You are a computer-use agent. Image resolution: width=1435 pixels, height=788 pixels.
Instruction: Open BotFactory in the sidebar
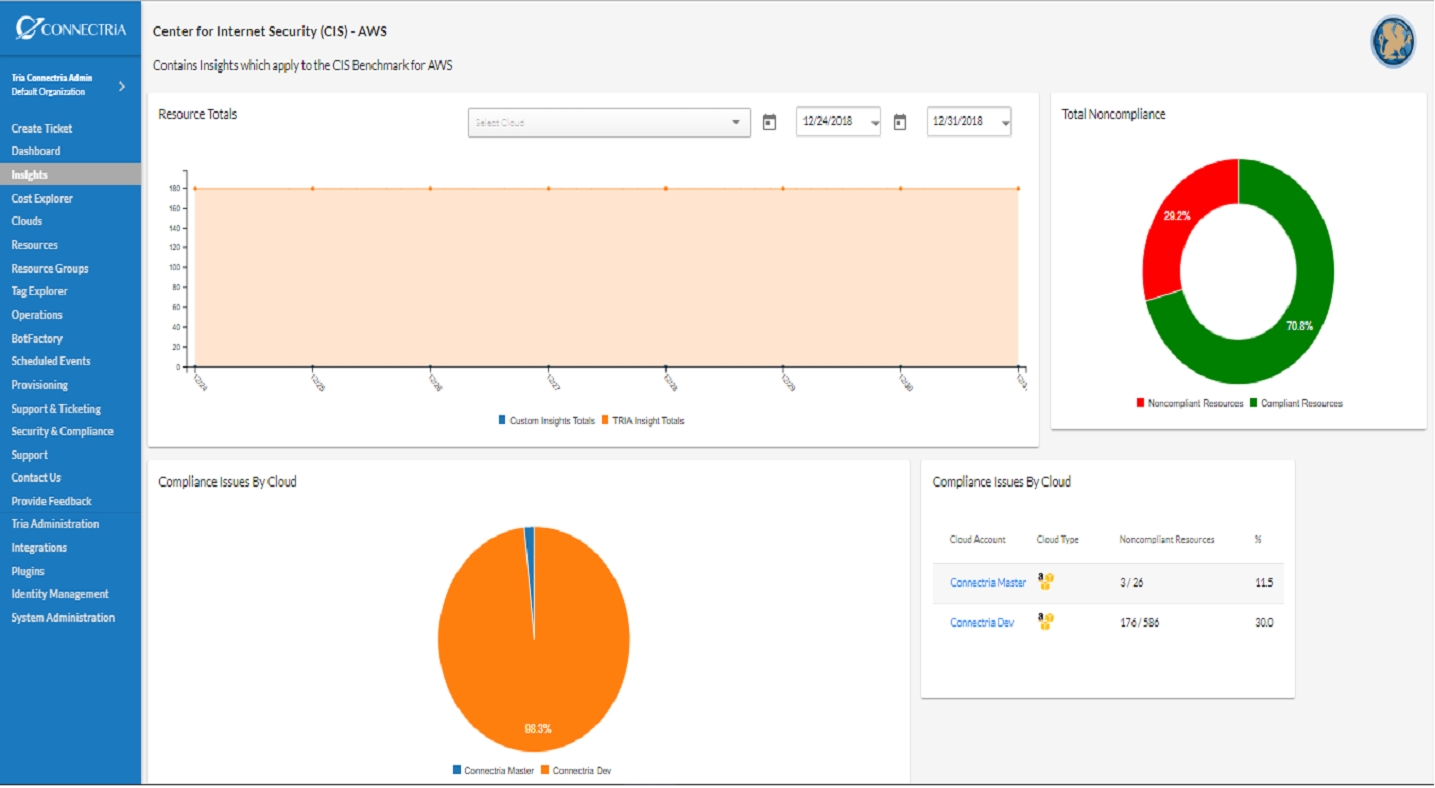pos(37,338)
